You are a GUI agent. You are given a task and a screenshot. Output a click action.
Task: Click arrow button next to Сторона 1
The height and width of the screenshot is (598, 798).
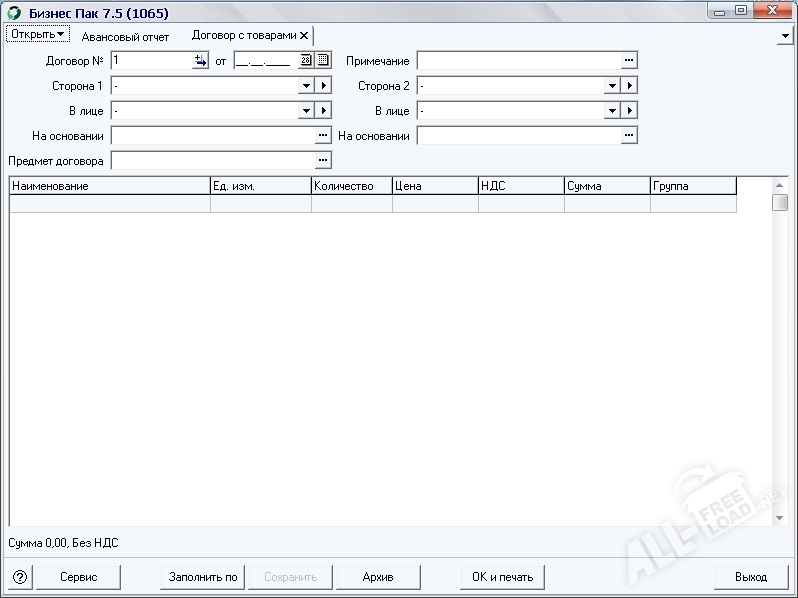pyautogui.click(x=323, y=86)
